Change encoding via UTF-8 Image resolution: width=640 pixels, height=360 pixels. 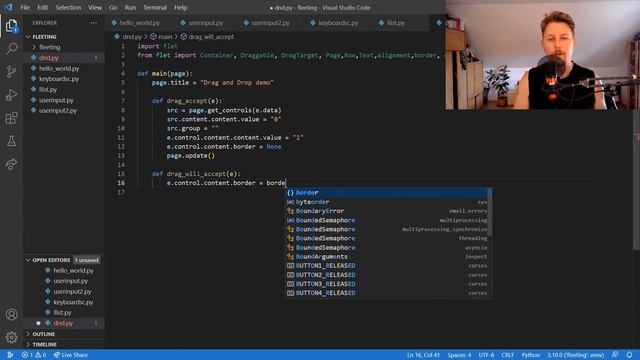click(x=486, y=355)
